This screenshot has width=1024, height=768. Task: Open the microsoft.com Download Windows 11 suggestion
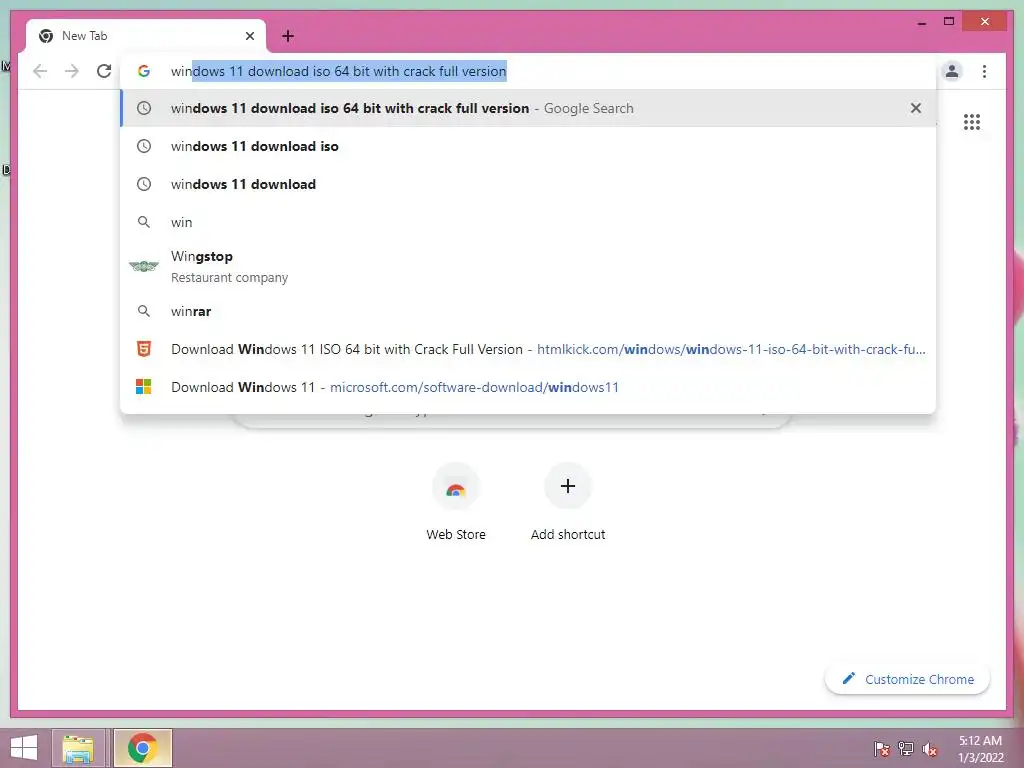click(528, 387)
